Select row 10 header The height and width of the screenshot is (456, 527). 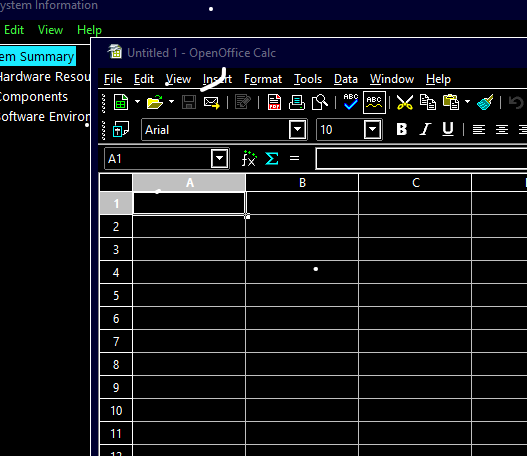click(x=116, y=410)
